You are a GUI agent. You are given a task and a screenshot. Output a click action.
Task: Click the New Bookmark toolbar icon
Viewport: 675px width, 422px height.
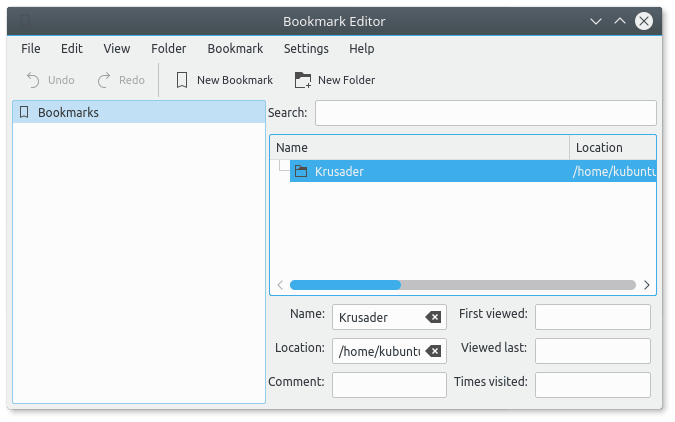[x=182, y=80]
